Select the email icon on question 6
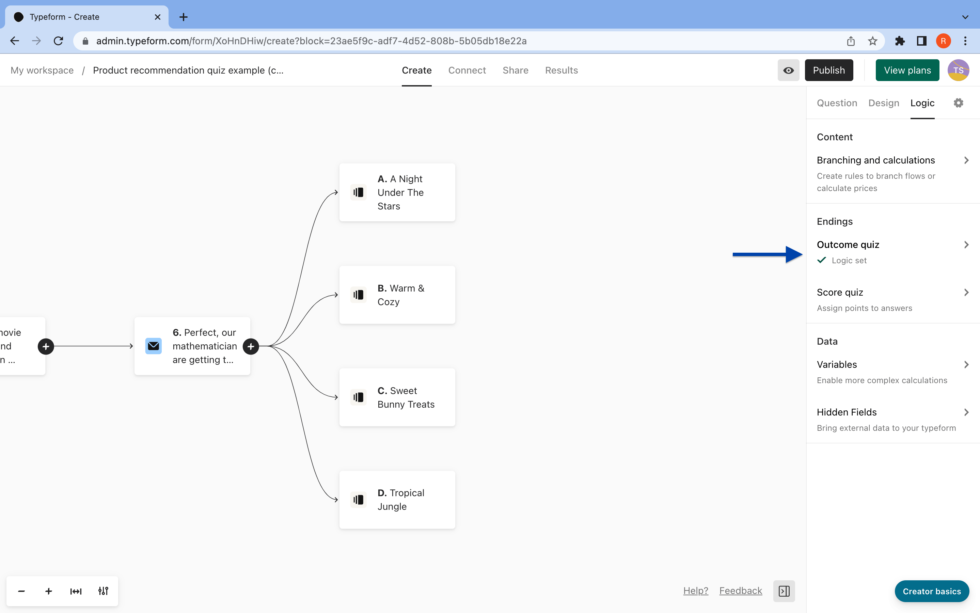This screenshot has width=980, height=613. pos(153,346)
